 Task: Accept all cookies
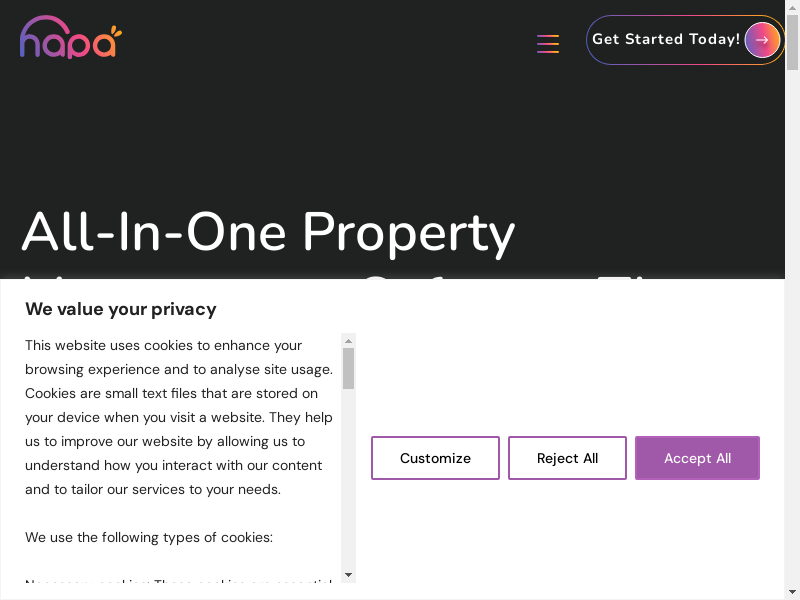click(x=697, y=458)
